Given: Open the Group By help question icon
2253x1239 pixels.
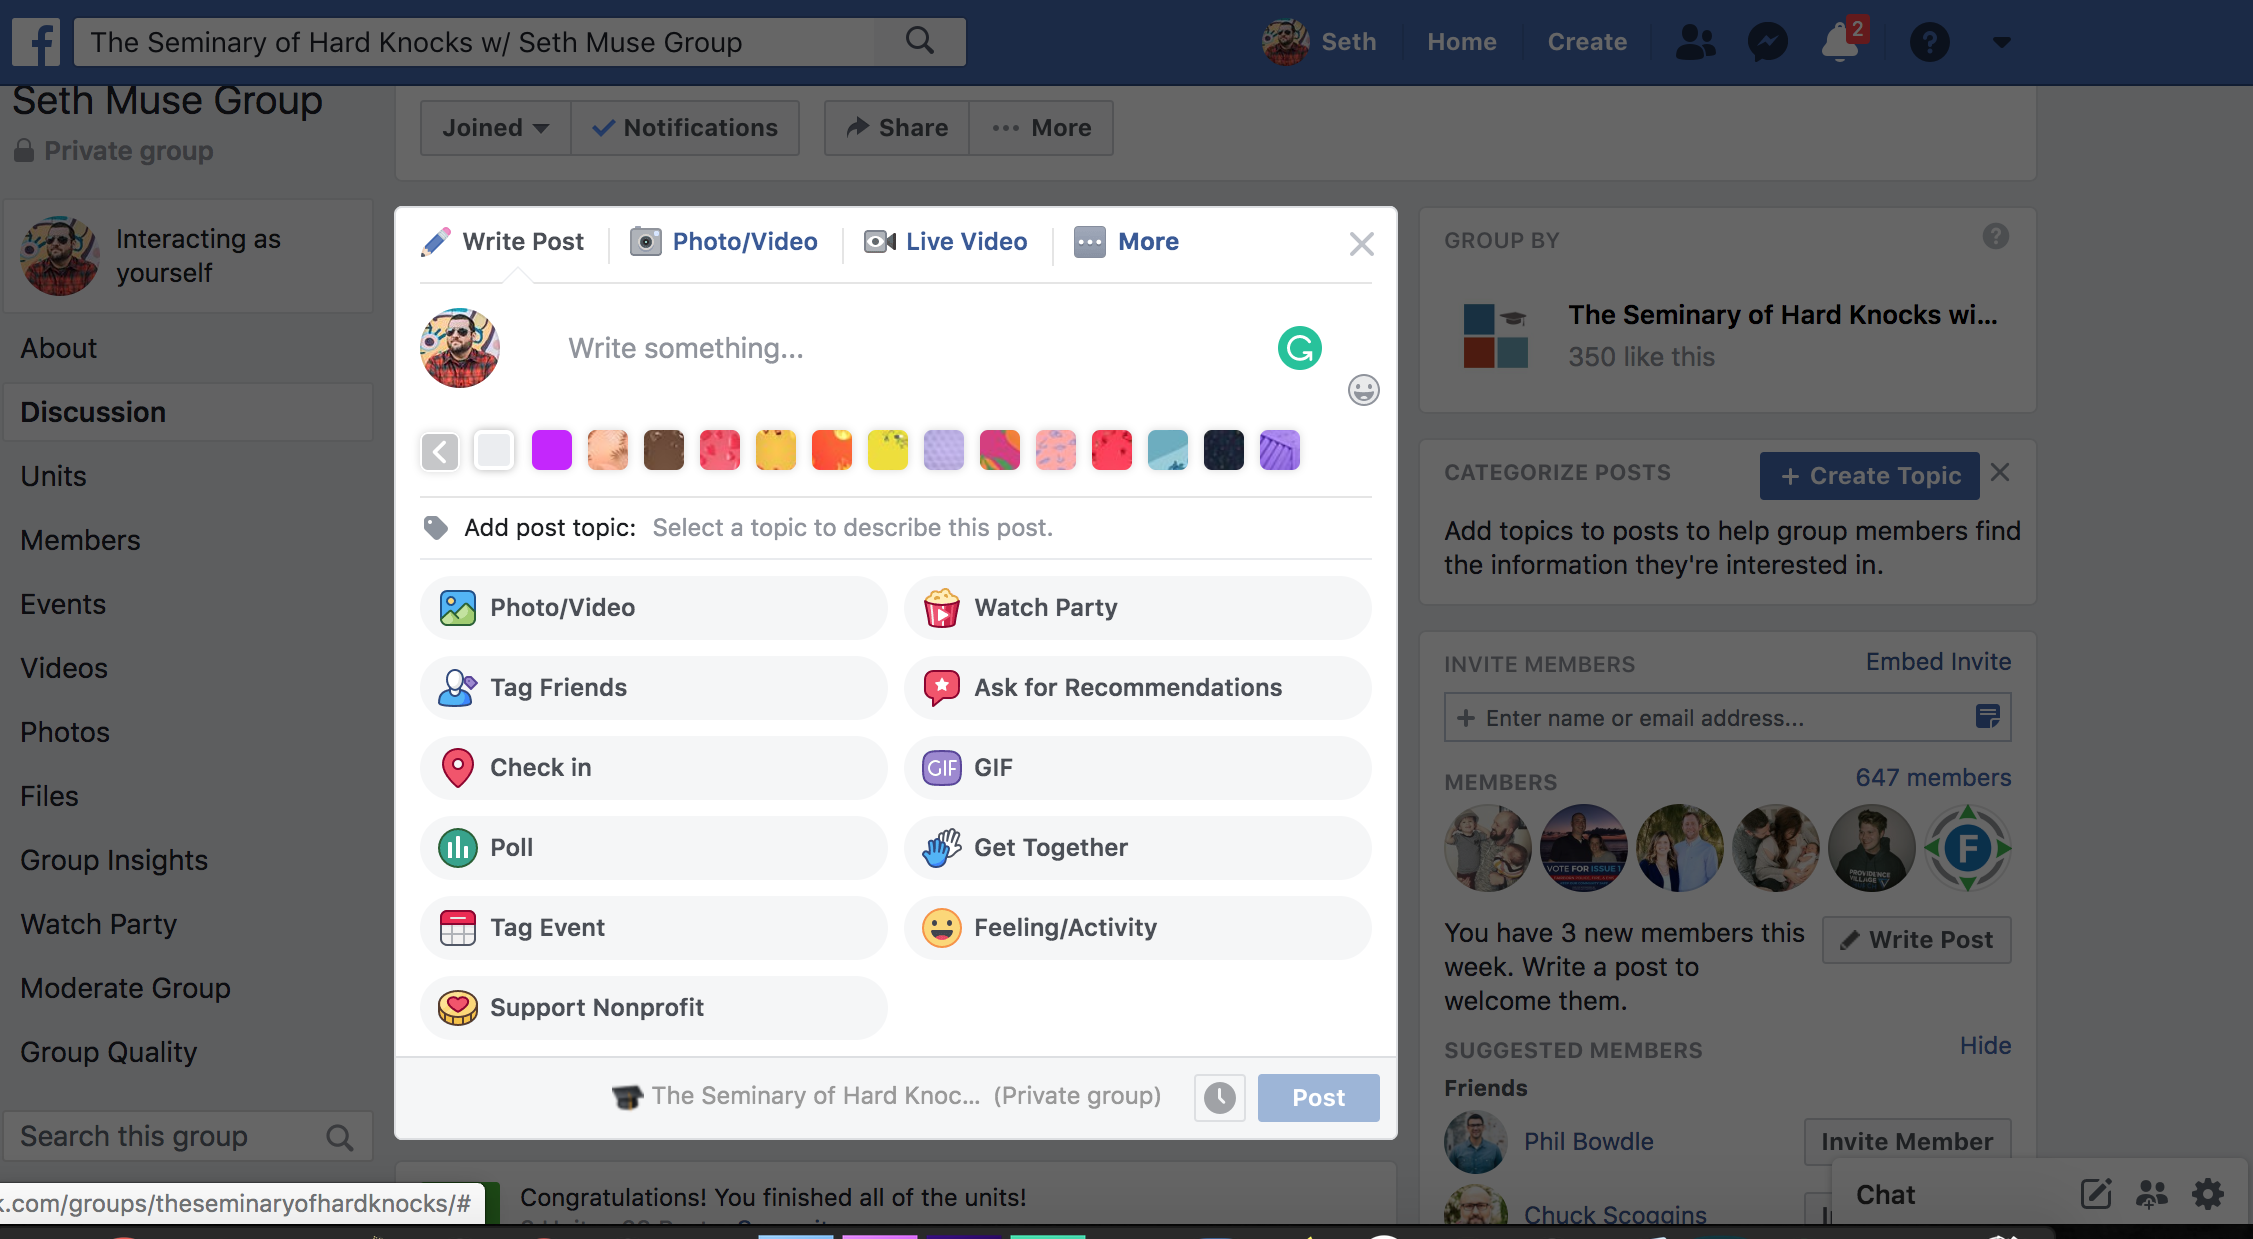Looking at the screenshot, I should 1996,237.
